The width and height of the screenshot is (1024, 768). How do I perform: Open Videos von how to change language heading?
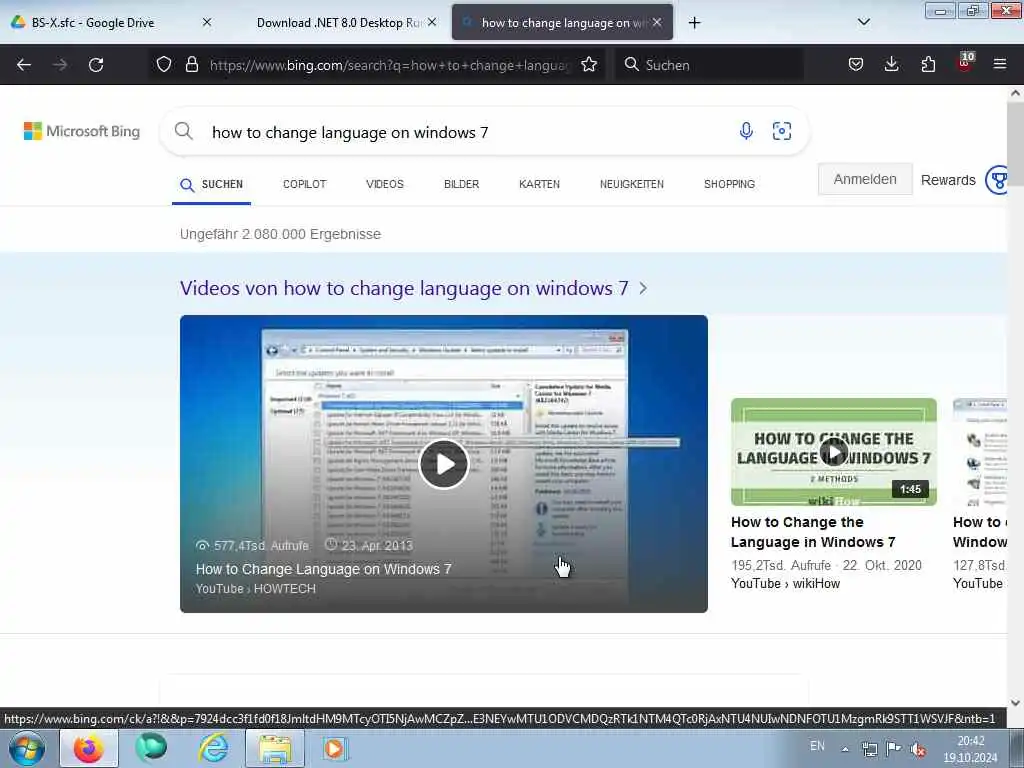point(404,288)
